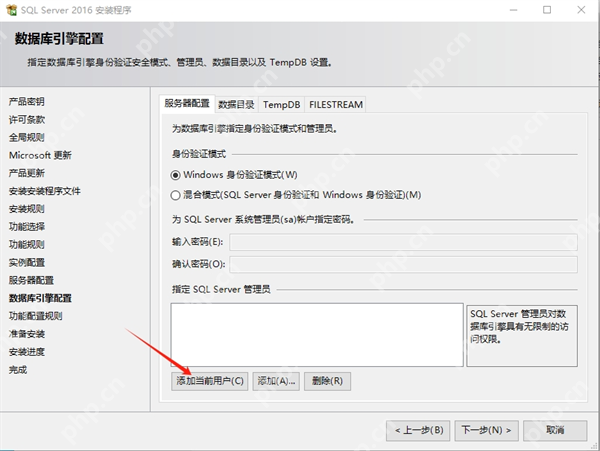This screenshot has width=600, height=451.
Task: Proceed with 下一步(N) button
Action: (x=486, y=430)
